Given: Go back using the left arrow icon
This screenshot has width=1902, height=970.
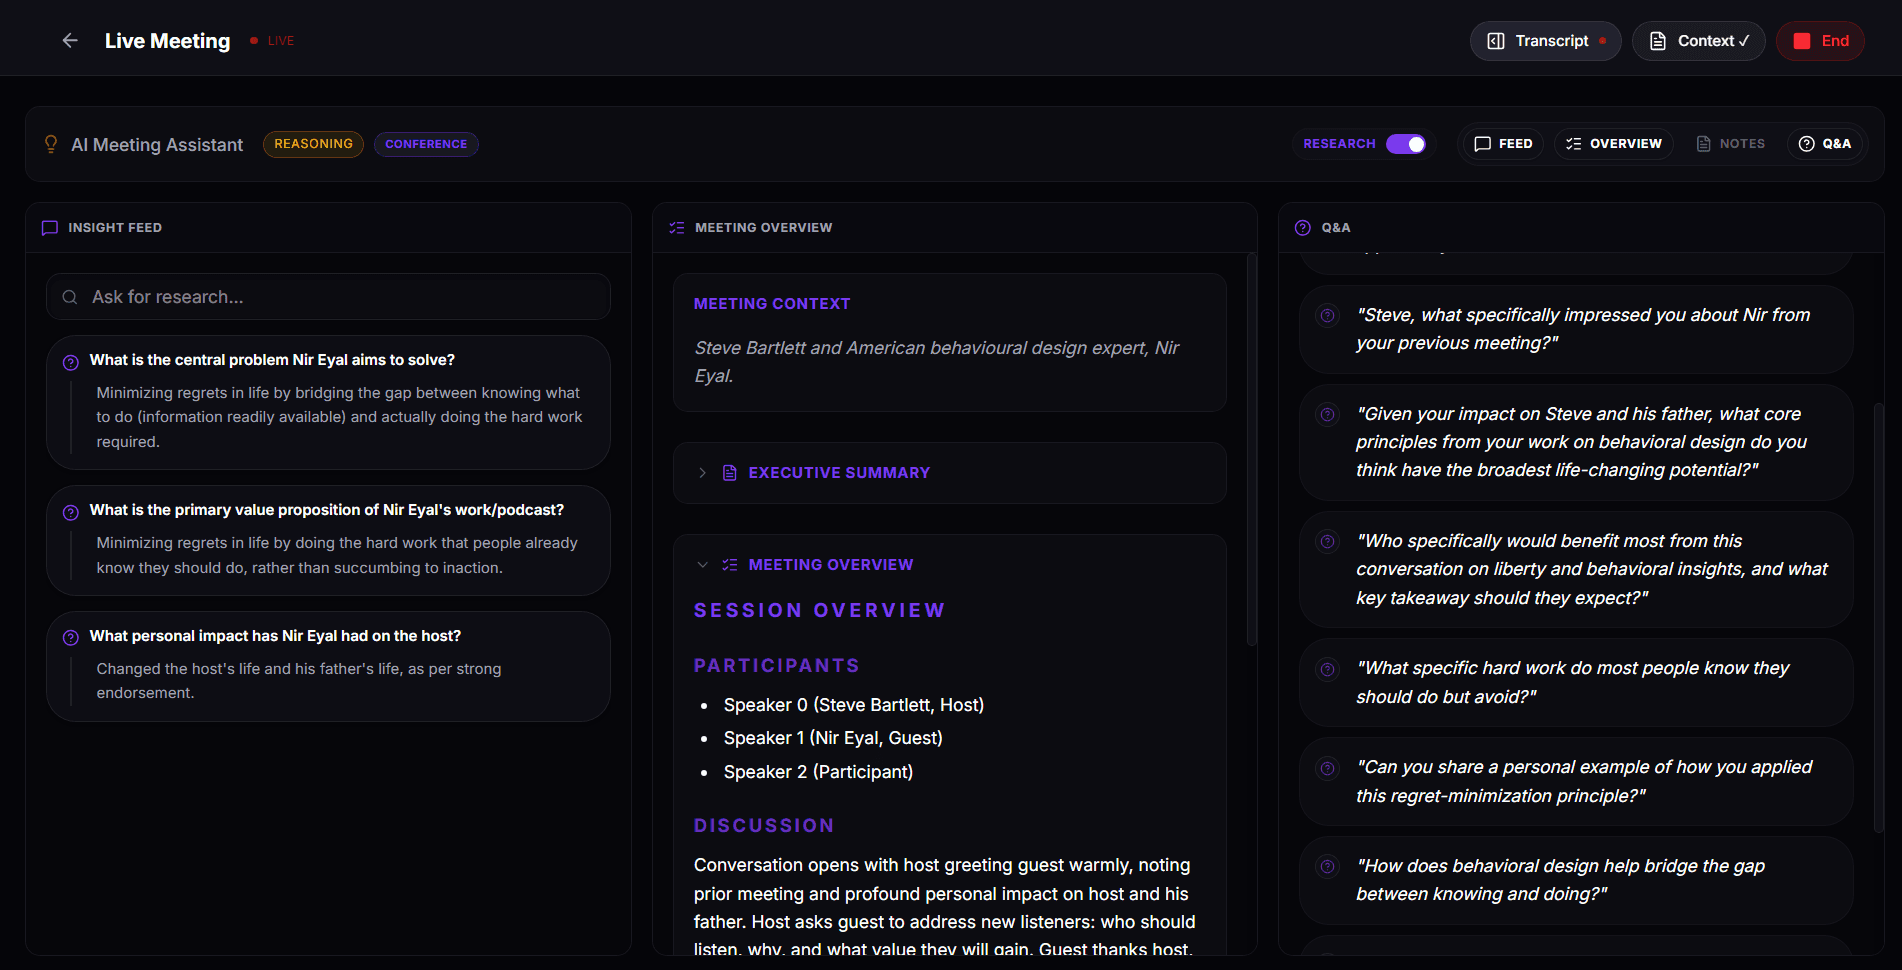Looking at the screenshot, I should click(x=70, y=40).
